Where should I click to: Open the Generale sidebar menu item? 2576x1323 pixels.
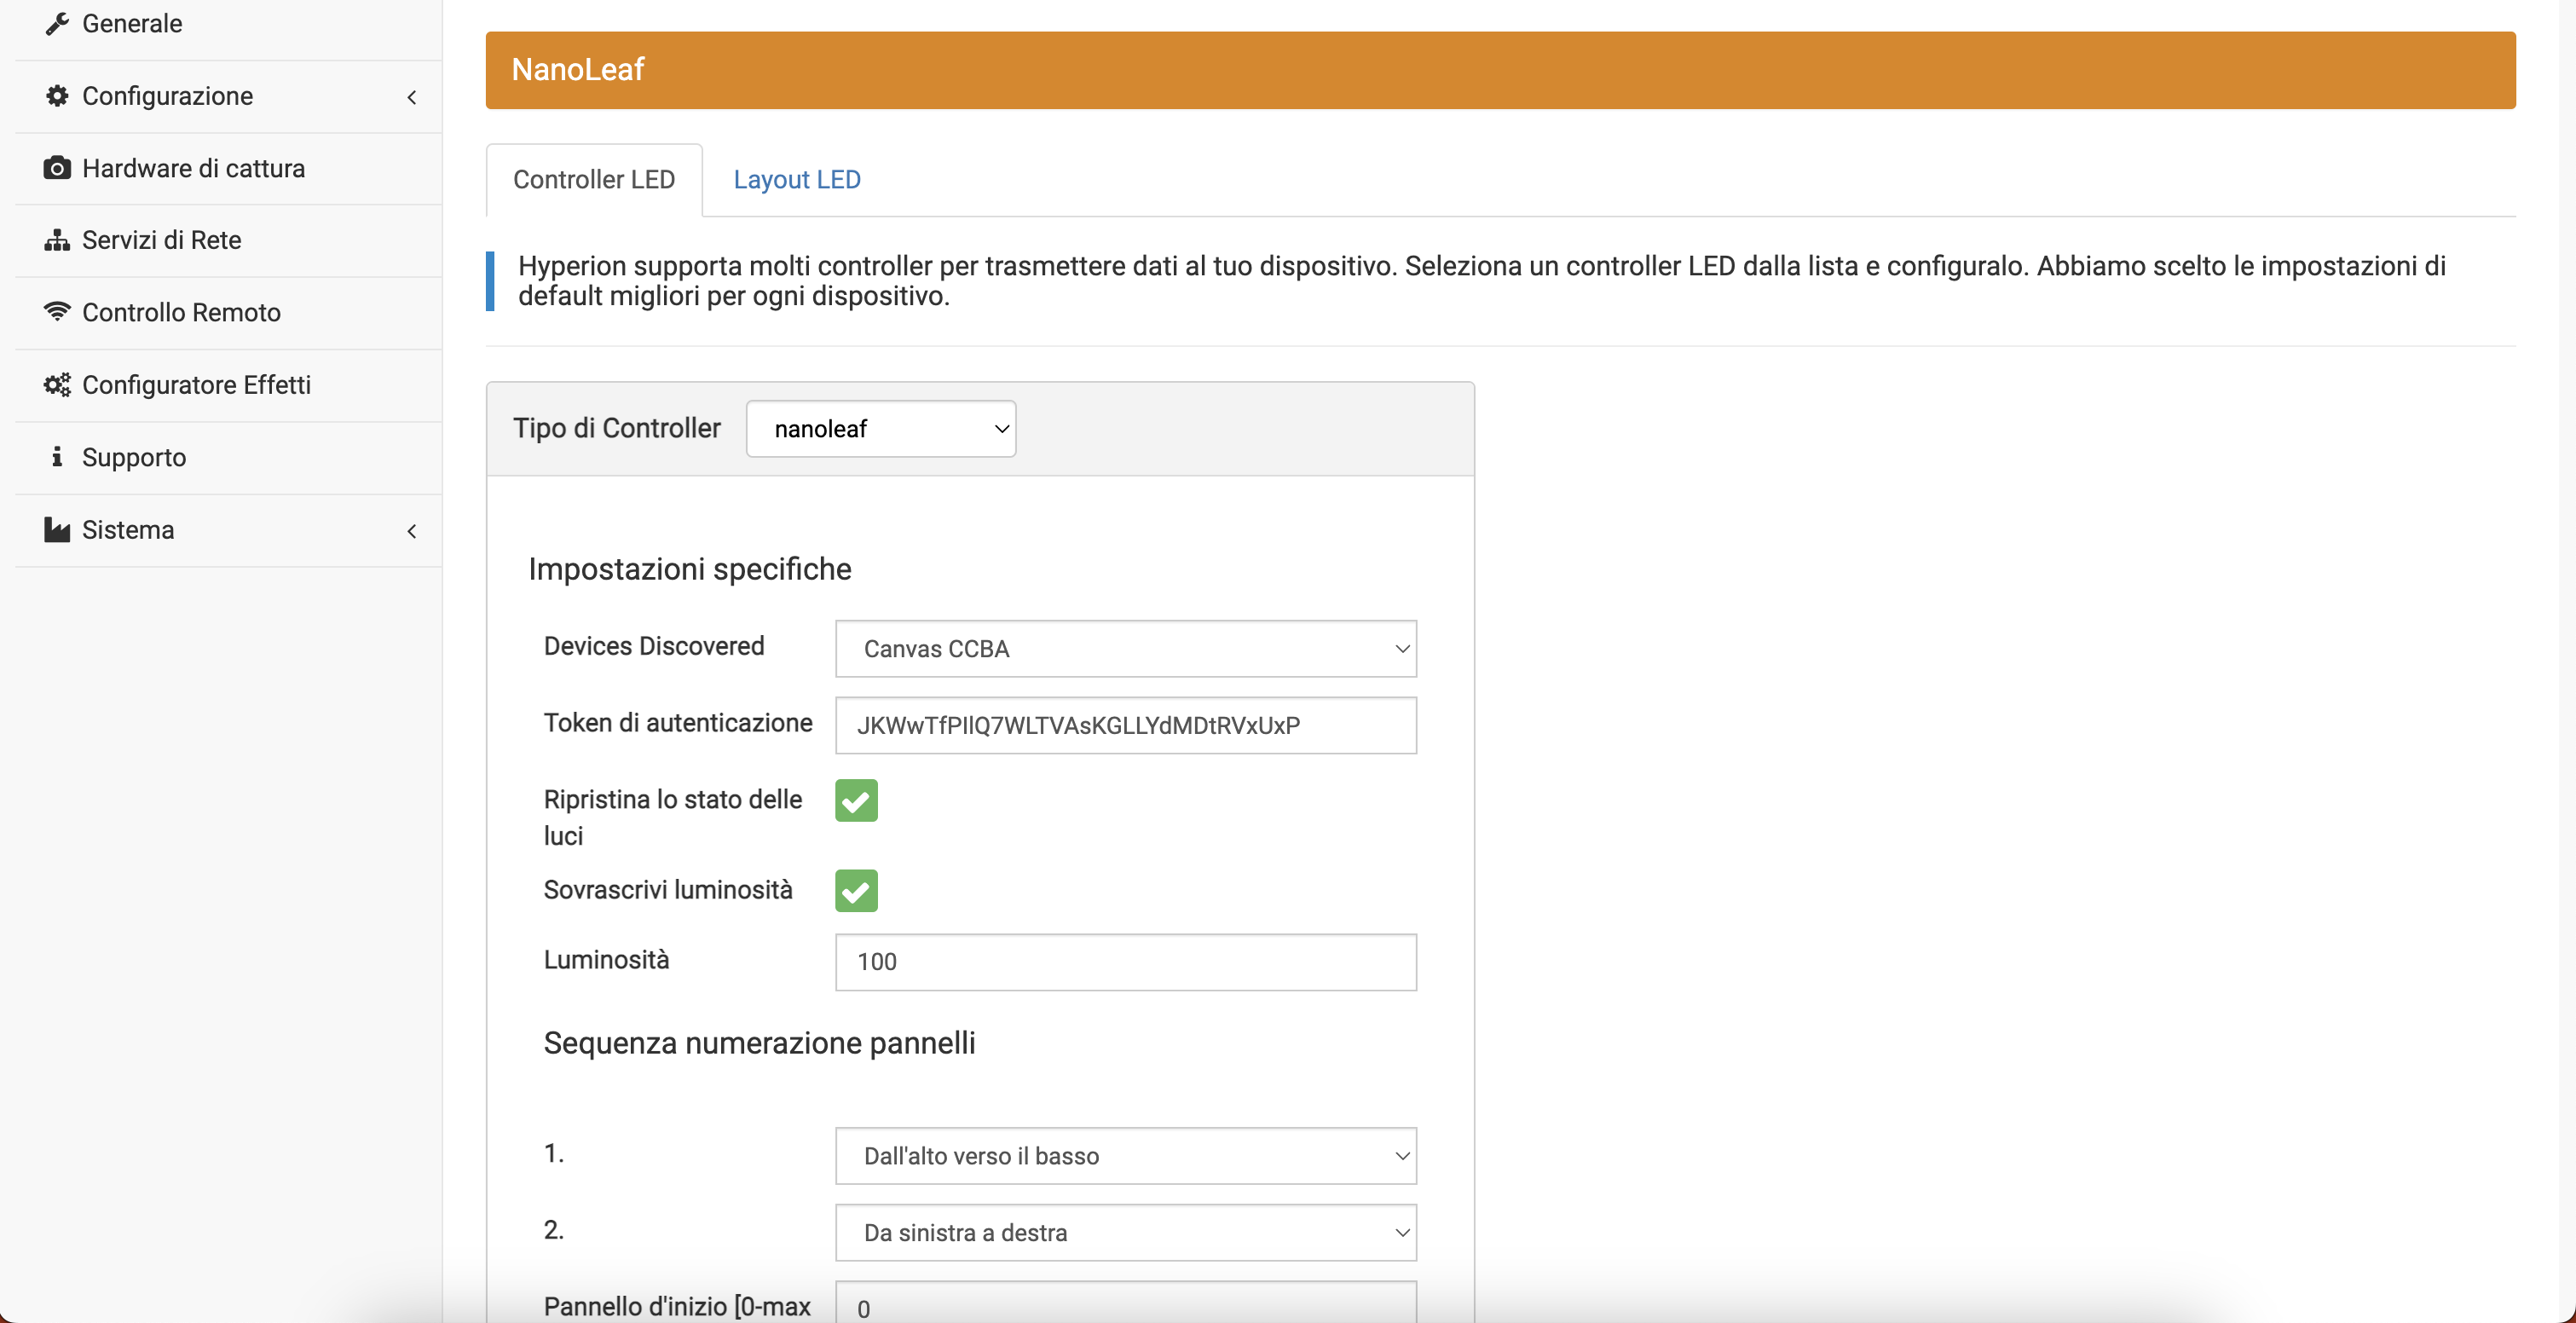pos(229,24)
